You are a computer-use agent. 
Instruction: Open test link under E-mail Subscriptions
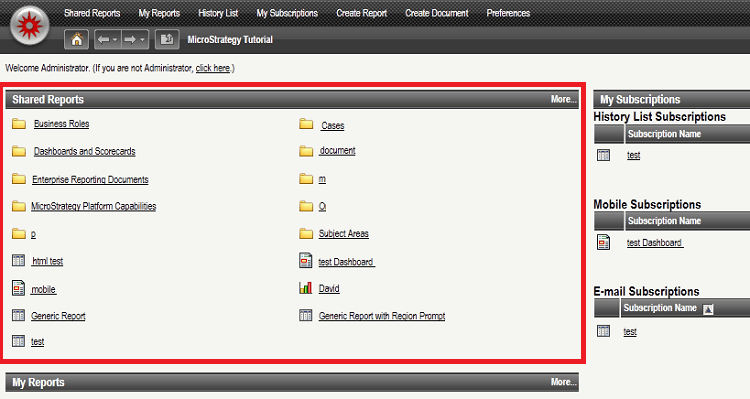click(630, 332)
